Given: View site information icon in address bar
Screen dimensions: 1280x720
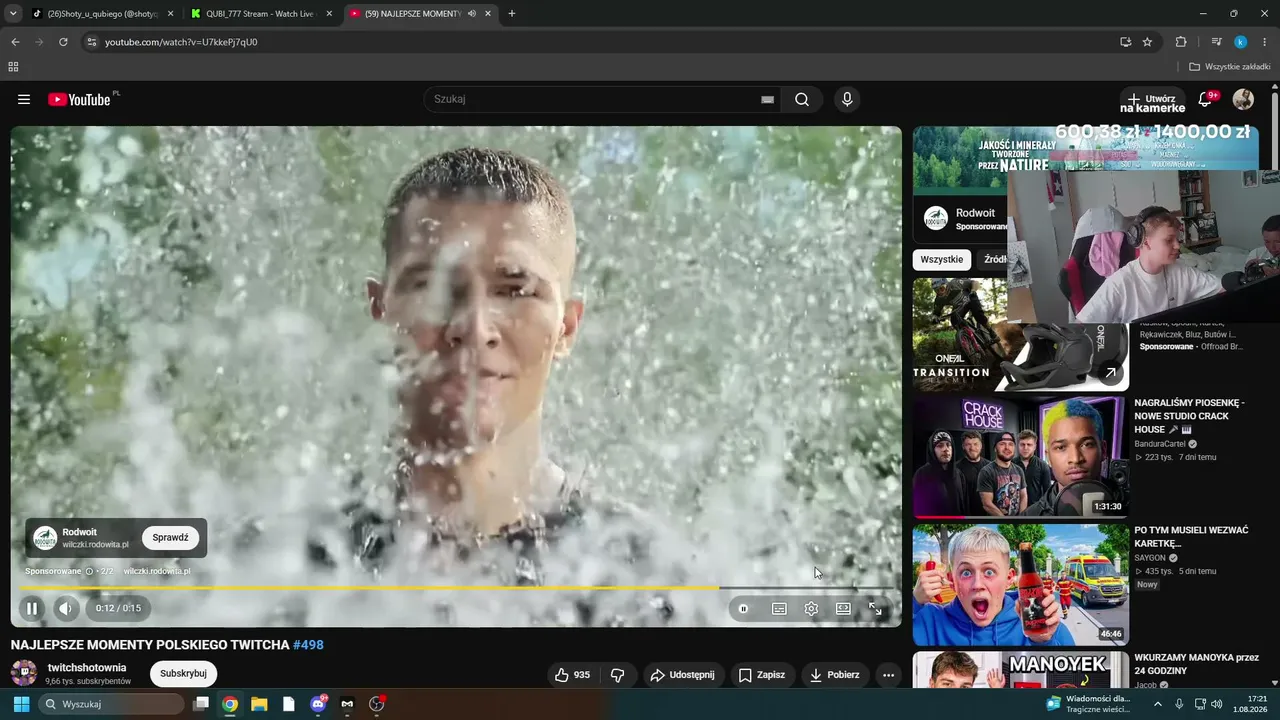Looking at the screenshot, I should click(91, 42).
